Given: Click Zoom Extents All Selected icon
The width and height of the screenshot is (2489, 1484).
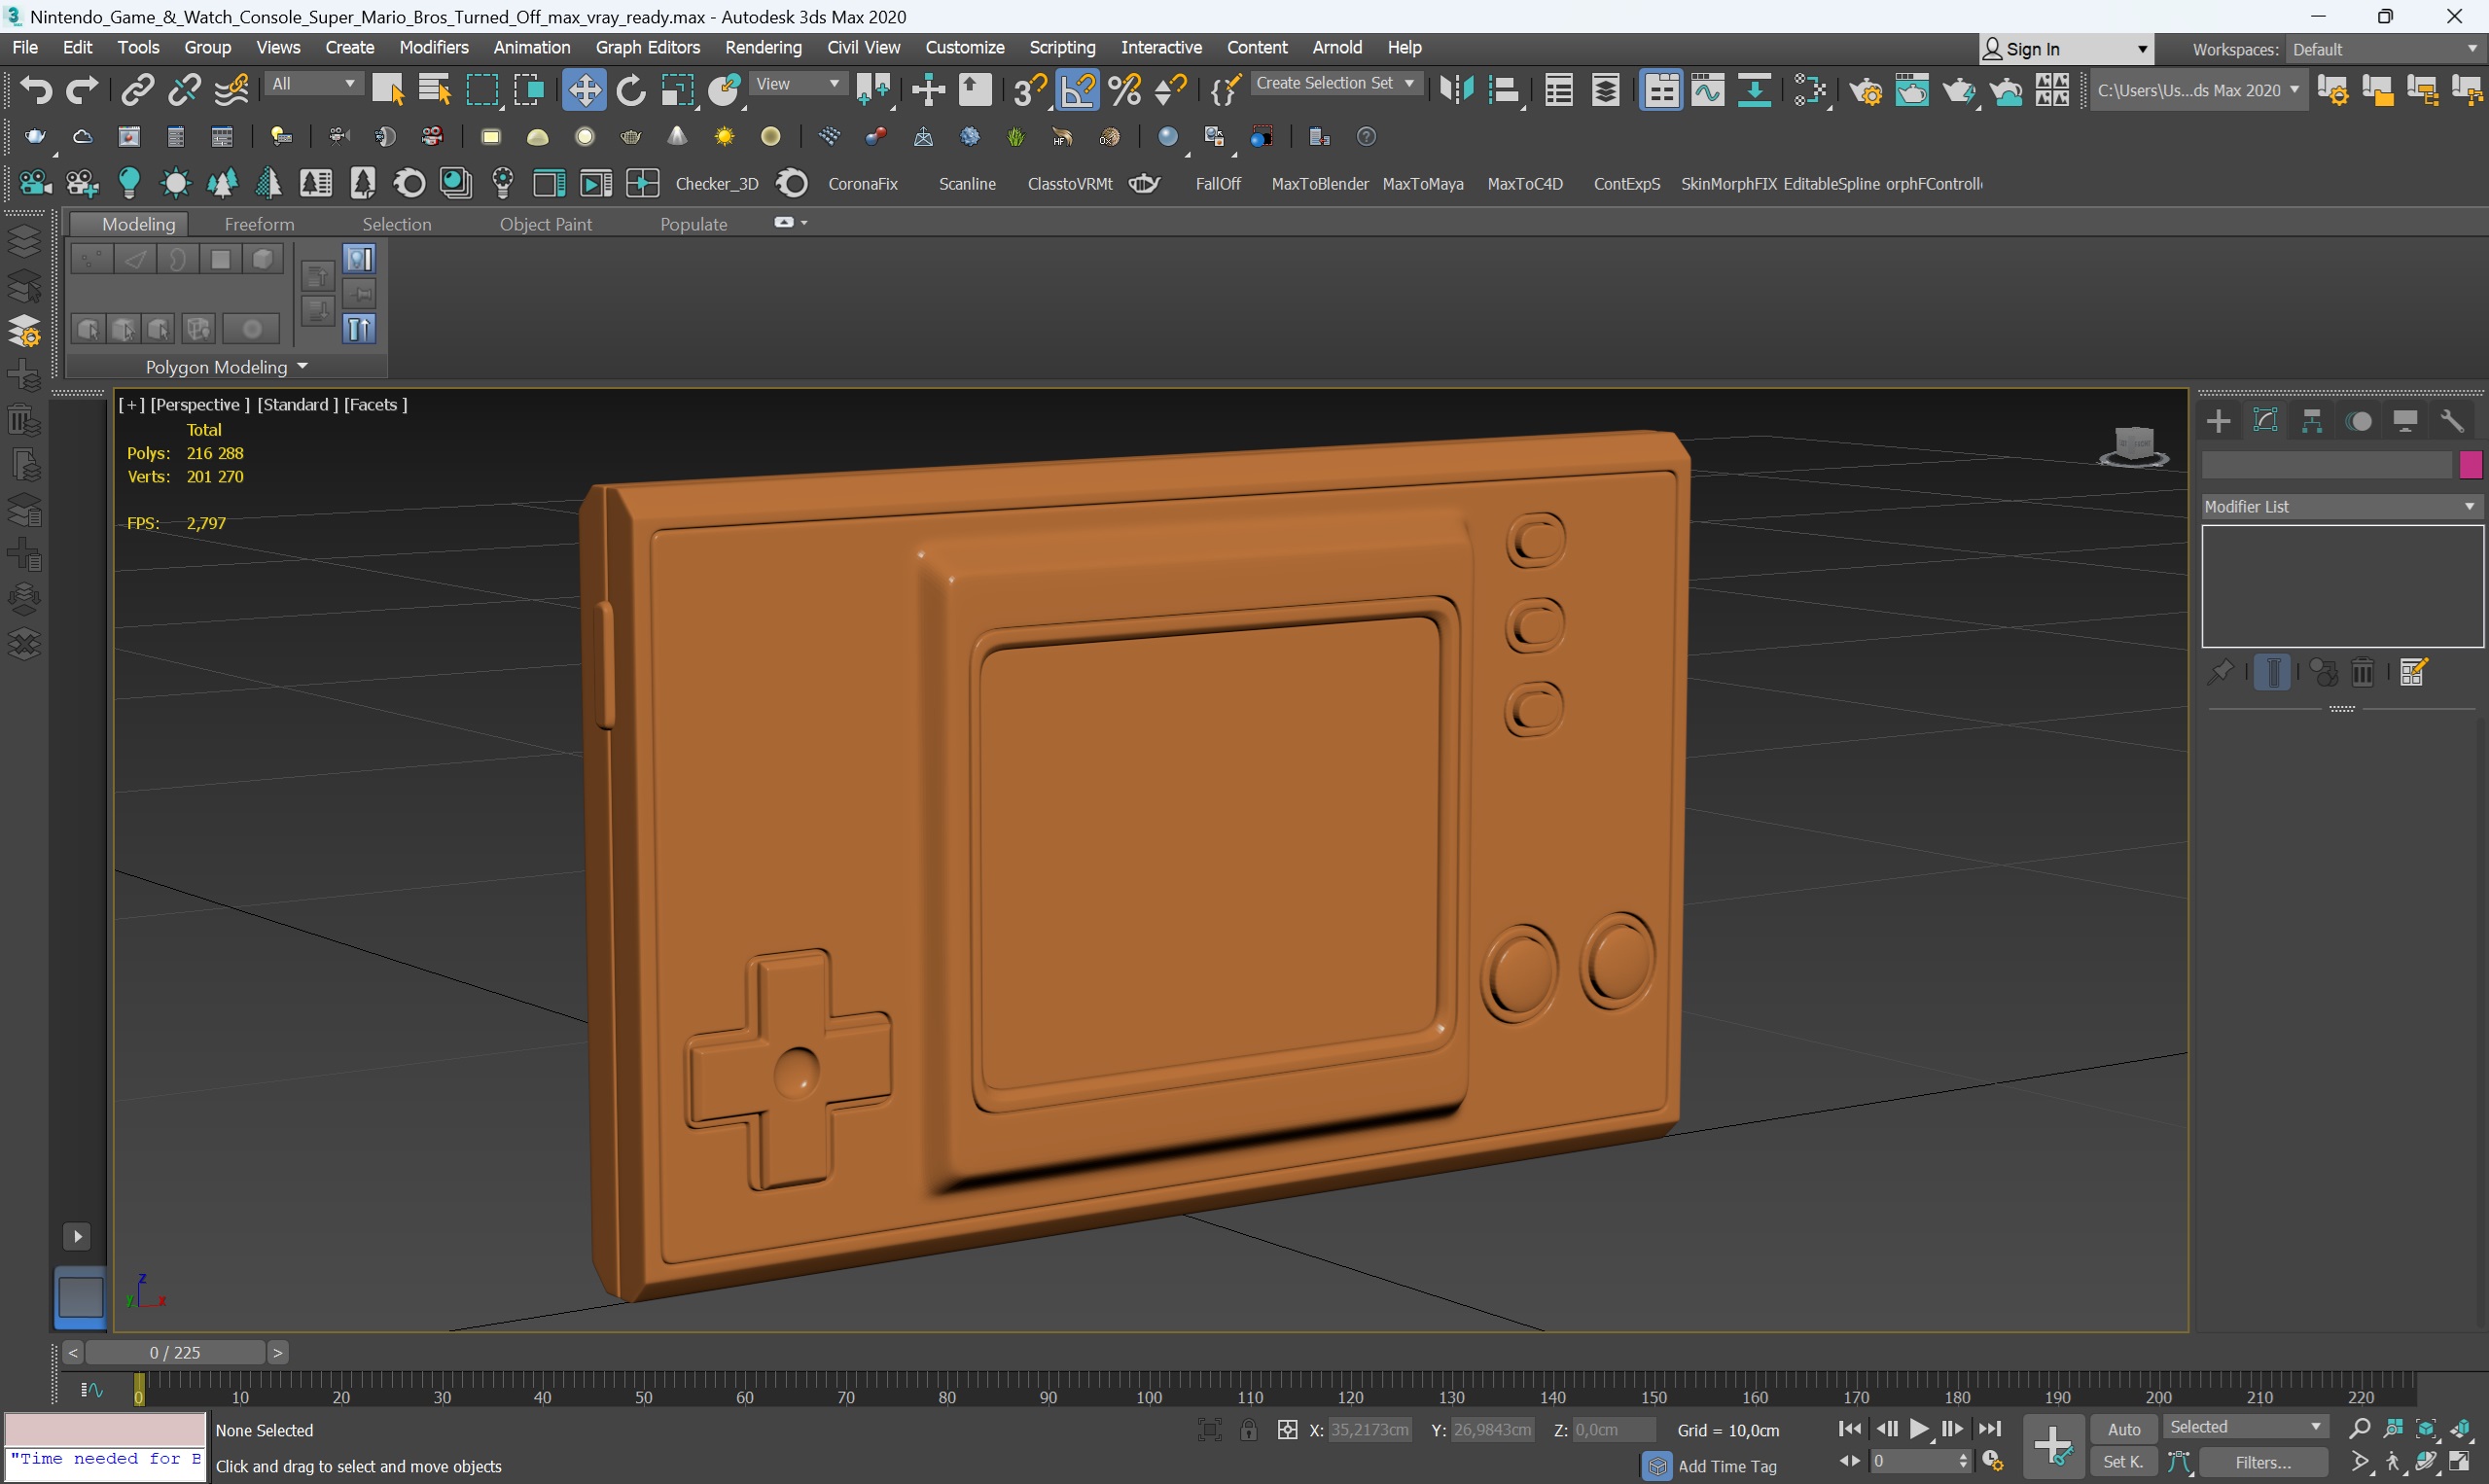Looking at the screenshot, I should (x=2460, y=1429).
